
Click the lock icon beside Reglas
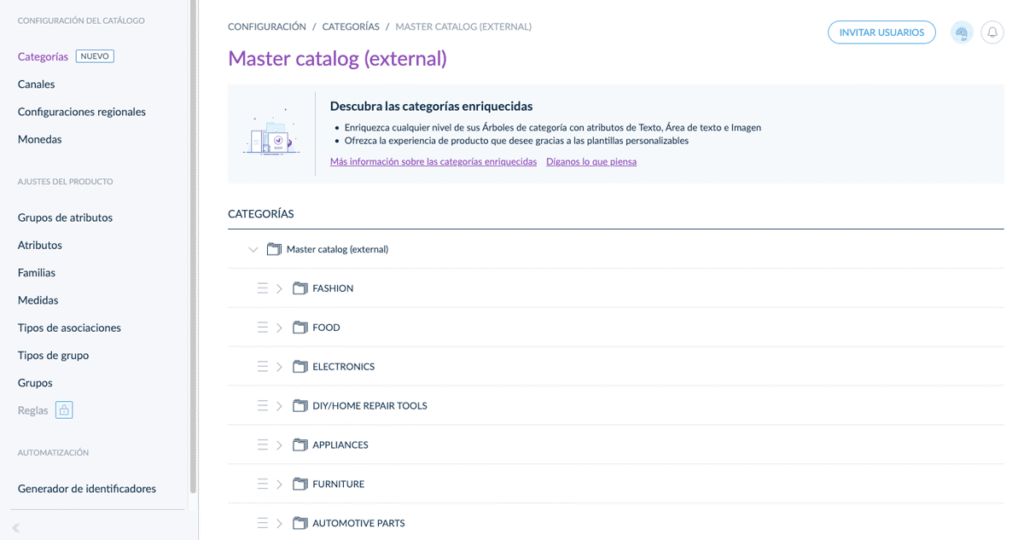tap(64, 410)
